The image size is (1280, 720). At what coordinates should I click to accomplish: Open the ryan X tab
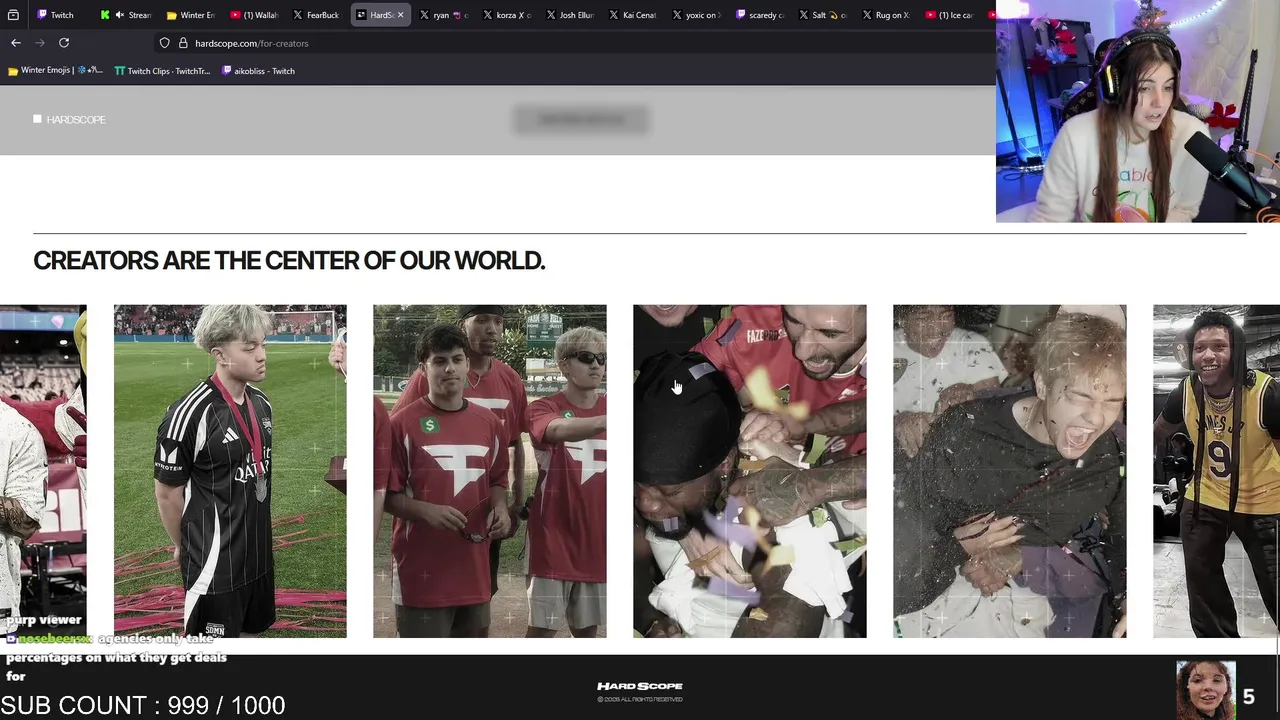coord(443,15)
